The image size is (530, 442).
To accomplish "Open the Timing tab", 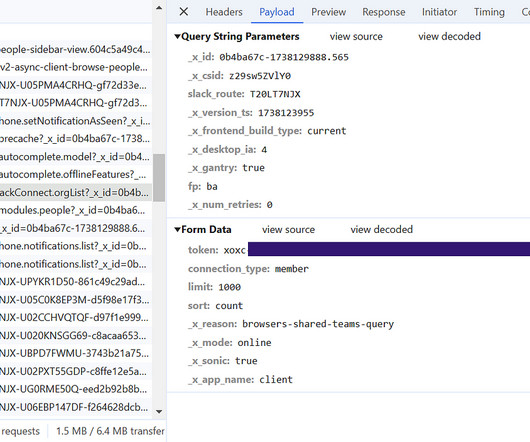I will [489, 12].
